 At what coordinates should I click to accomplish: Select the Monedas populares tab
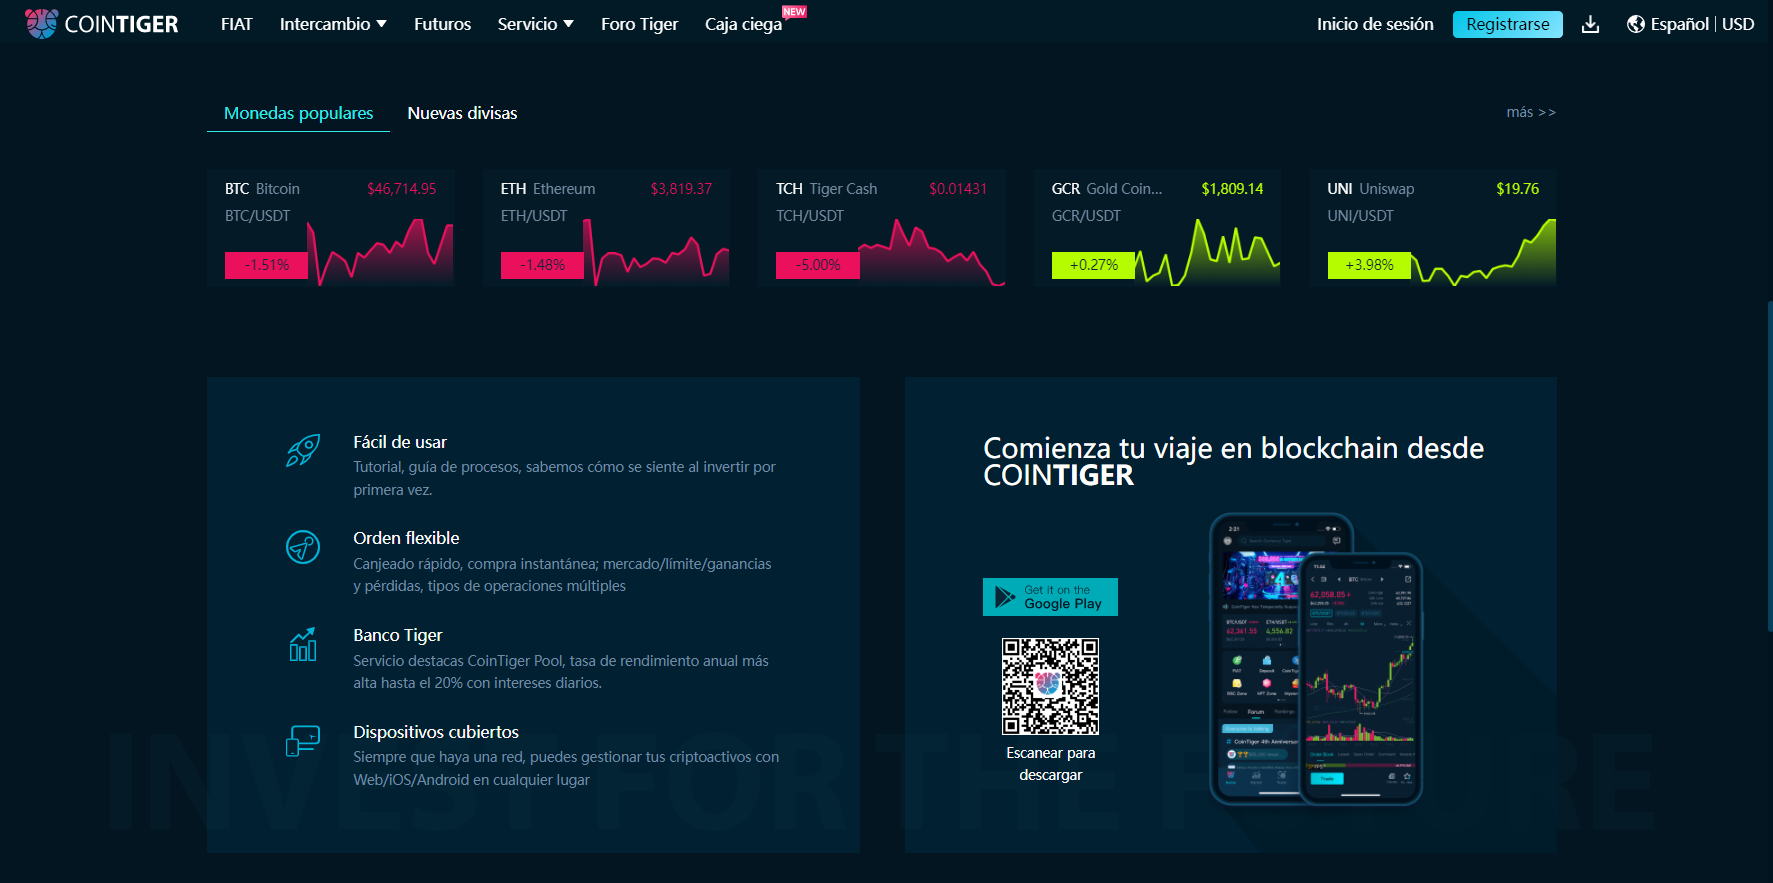click(298, 113)
